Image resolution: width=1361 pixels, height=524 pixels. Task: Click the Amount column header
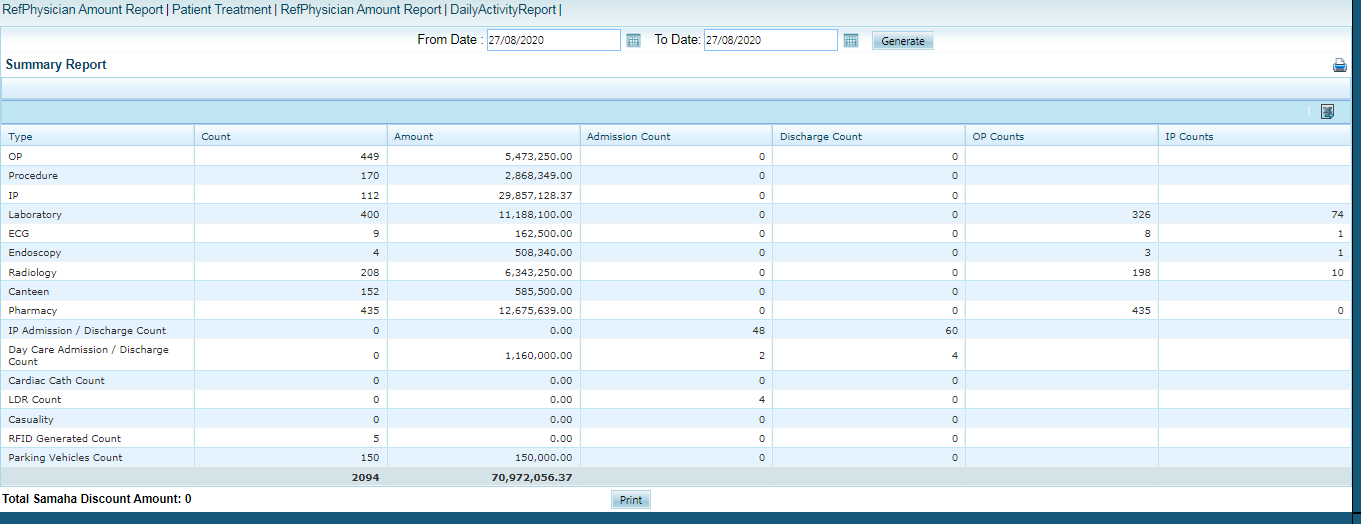coord(414,137)
